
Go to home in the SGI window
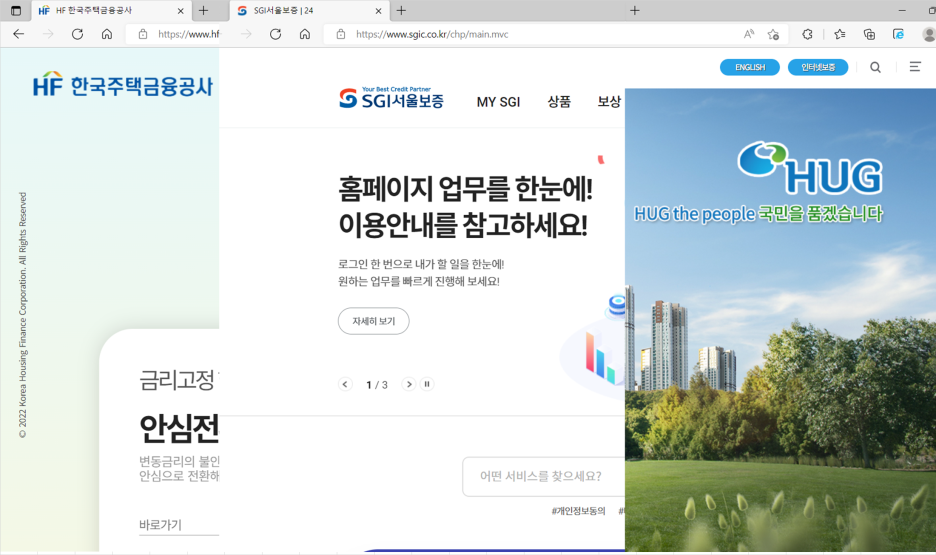click(305, 34)
